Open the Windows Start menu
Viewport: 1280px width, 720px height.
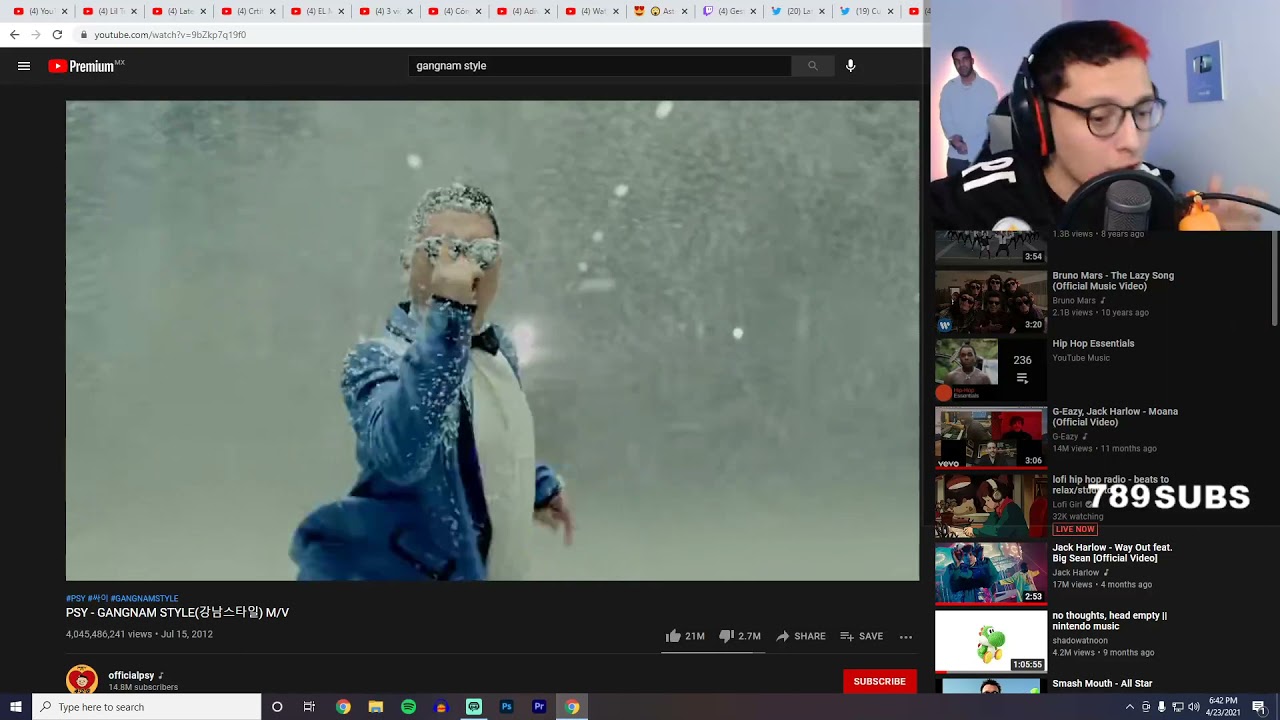(15, 707)
